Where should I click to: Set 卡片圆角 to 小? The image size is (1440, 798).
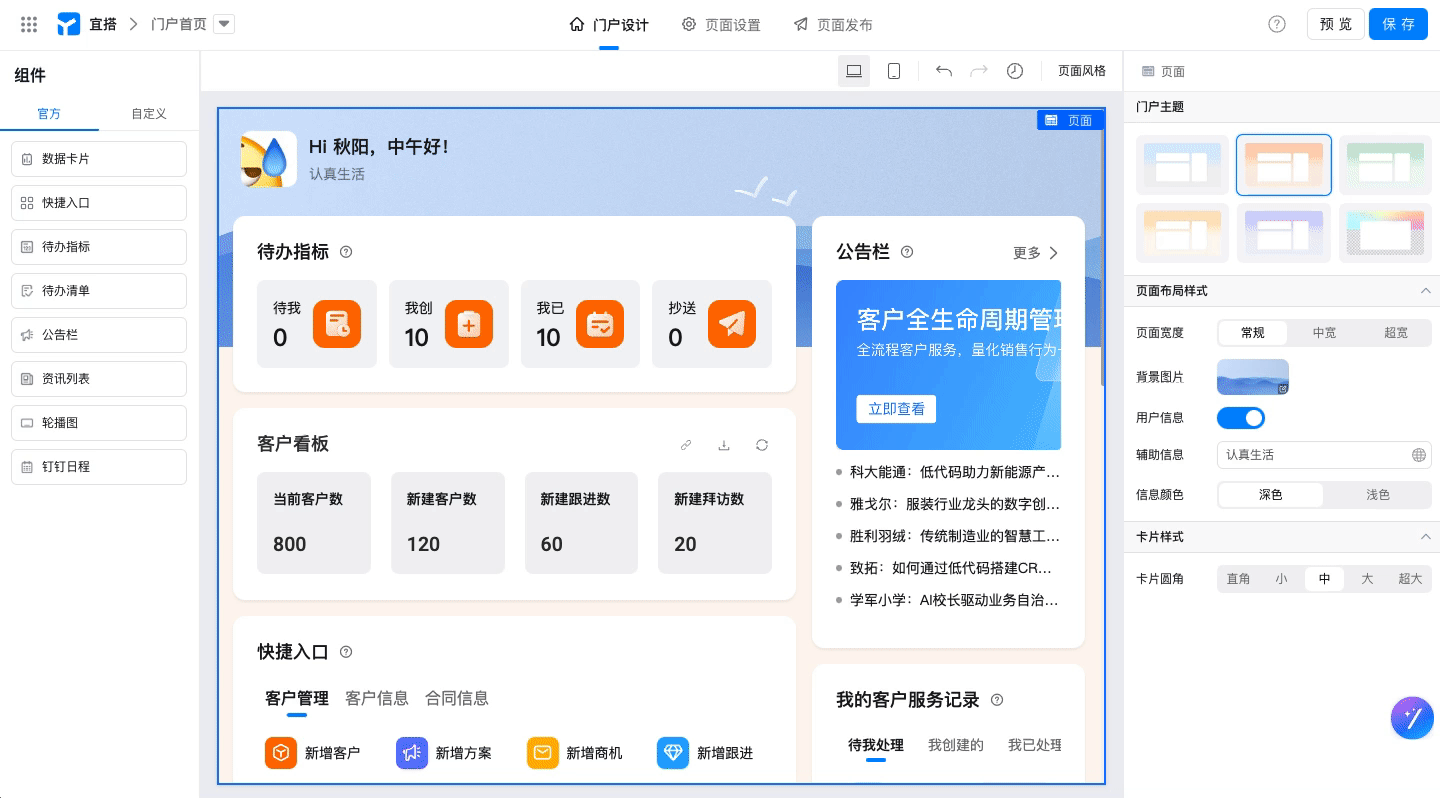[x=1282, y=579]
